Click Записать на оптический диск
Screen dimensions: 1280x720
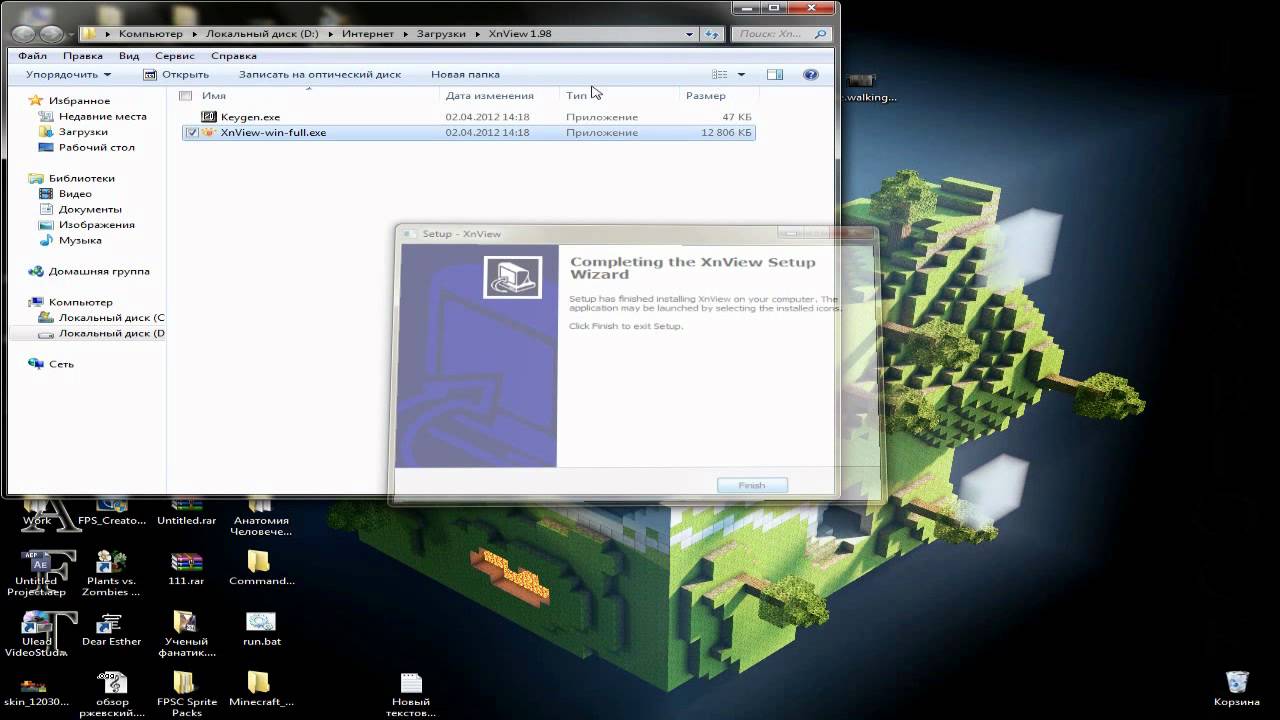[320, 74]
